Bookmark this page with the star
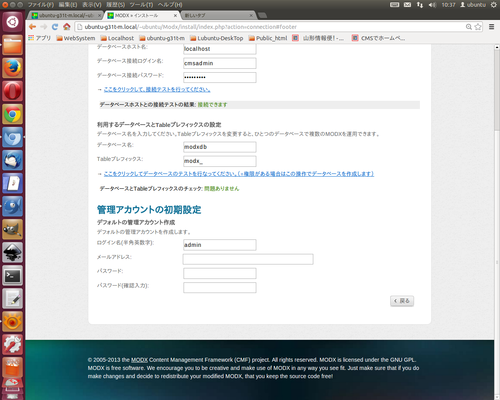The height and width of the screenshot is (400, 500). pos(478,27)
